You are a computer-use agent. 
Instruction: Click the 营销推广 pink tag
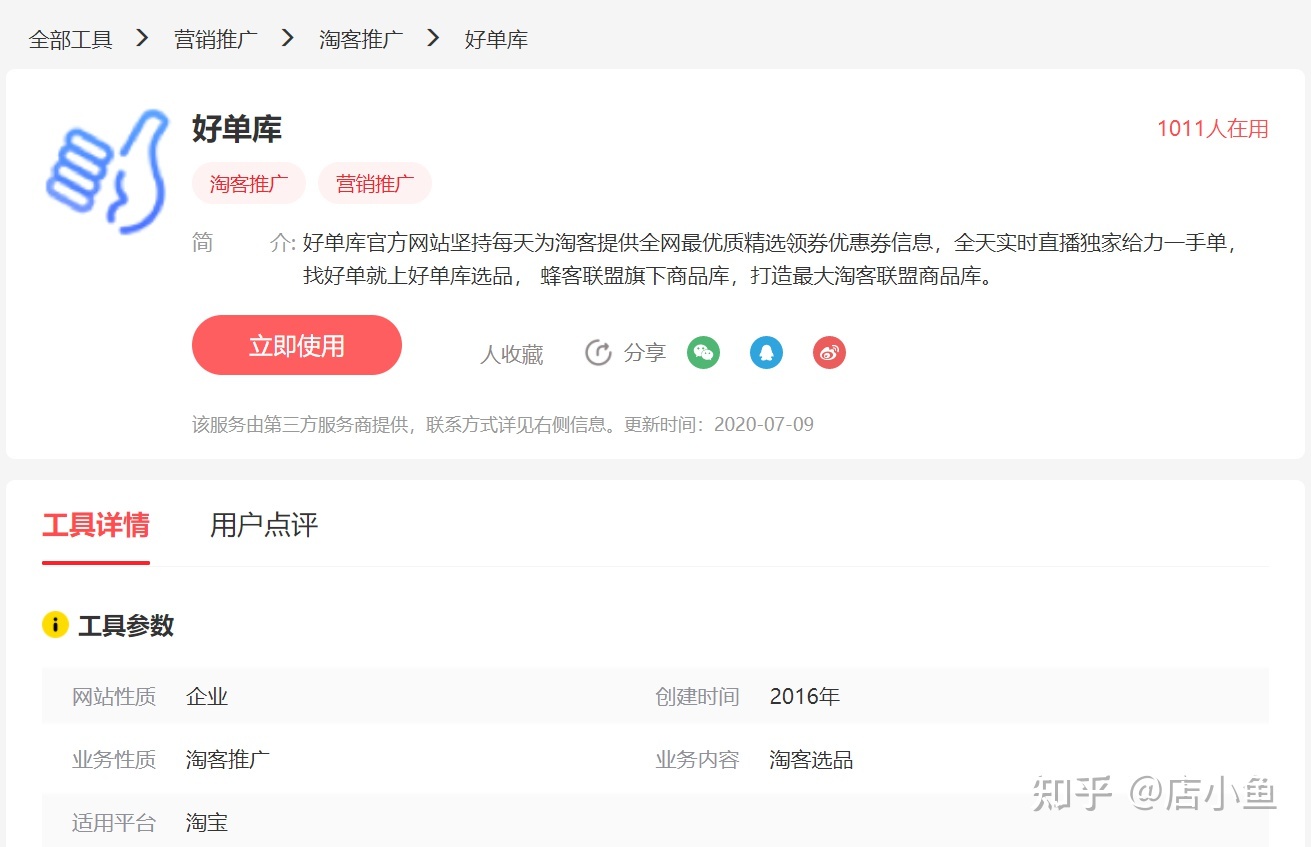click(x=375, y=183)
